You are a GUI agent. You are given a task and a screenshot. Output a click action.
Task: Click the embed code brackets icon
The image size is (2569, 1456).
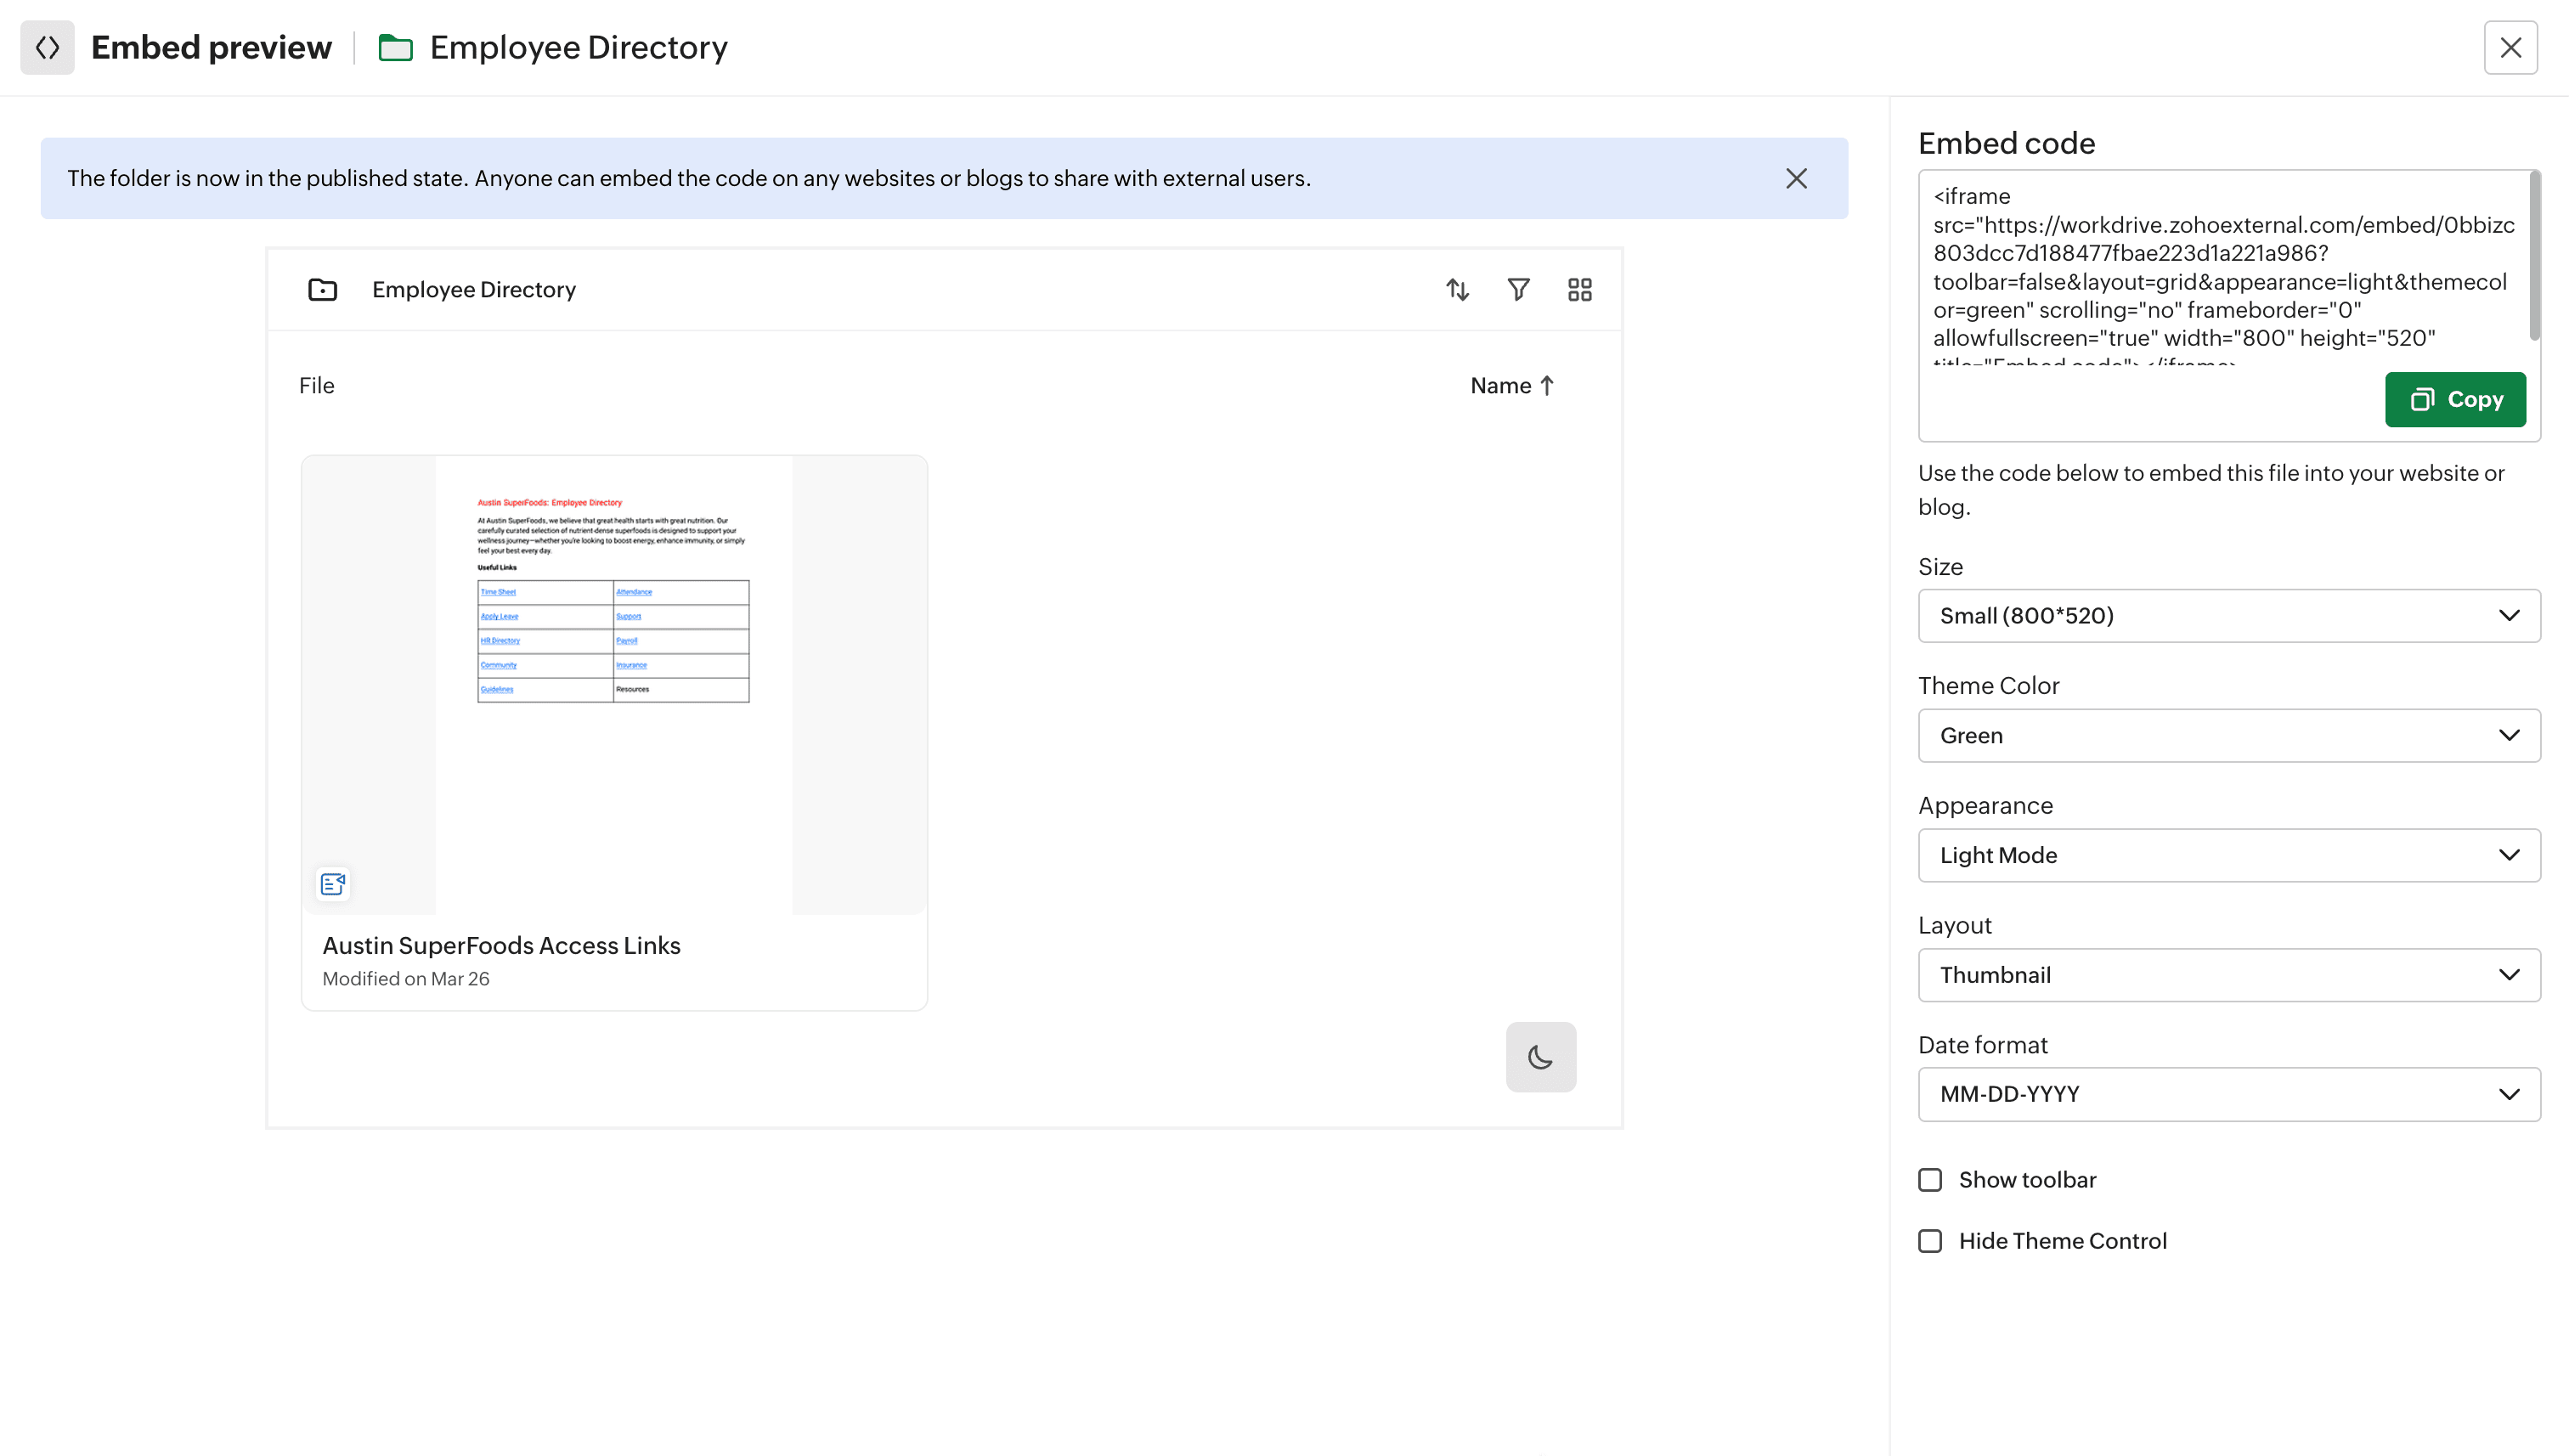(x=47, y=47)
